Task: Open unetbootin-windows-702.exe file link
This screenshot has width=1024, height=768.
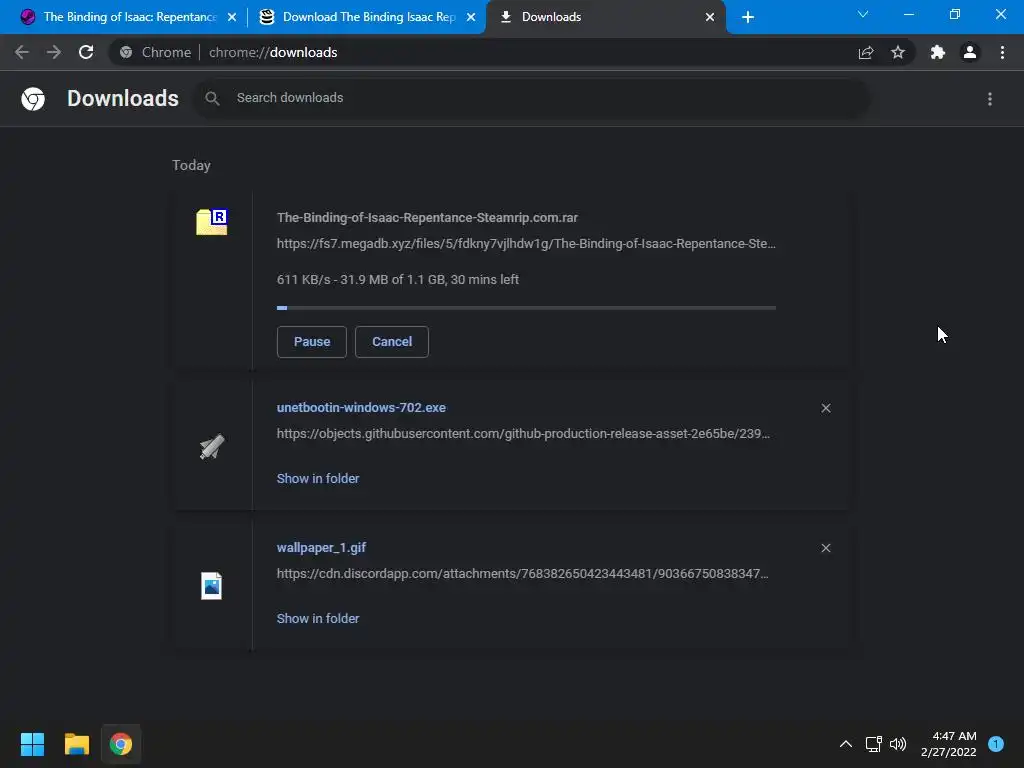Action: (361, 408)
